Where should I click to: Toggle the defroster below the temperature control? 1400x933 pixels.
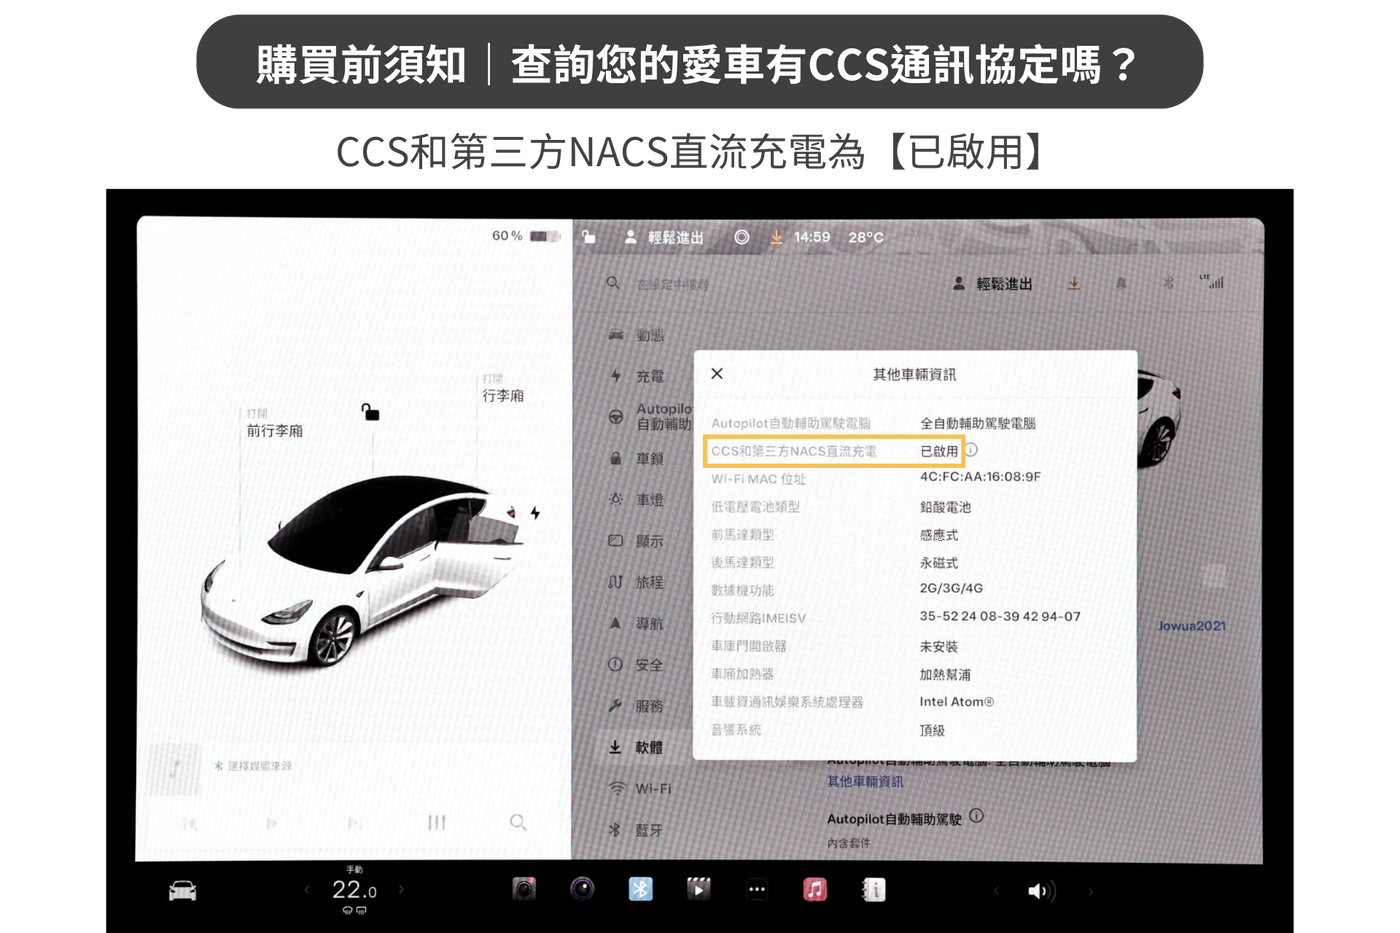(x=351, y=910)
